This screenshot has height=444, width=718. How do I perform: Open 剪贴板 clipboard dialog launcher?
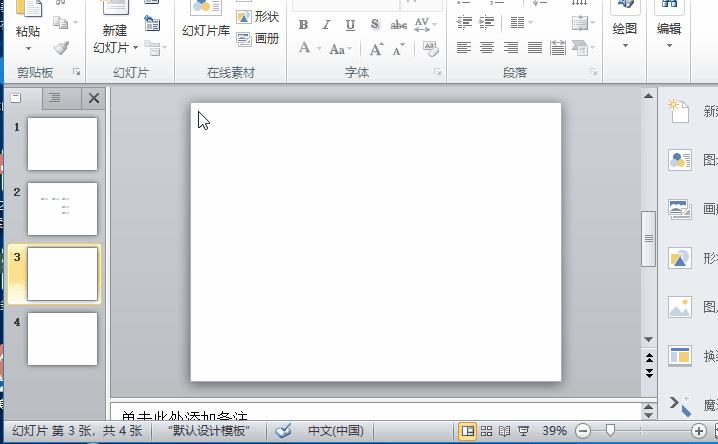pos(77,72)
